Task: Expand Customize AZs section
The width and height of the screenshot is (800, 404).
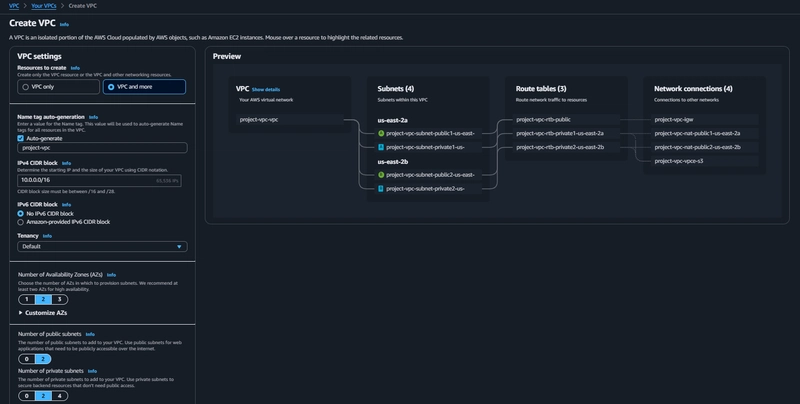Action: [x=43, y=313]
